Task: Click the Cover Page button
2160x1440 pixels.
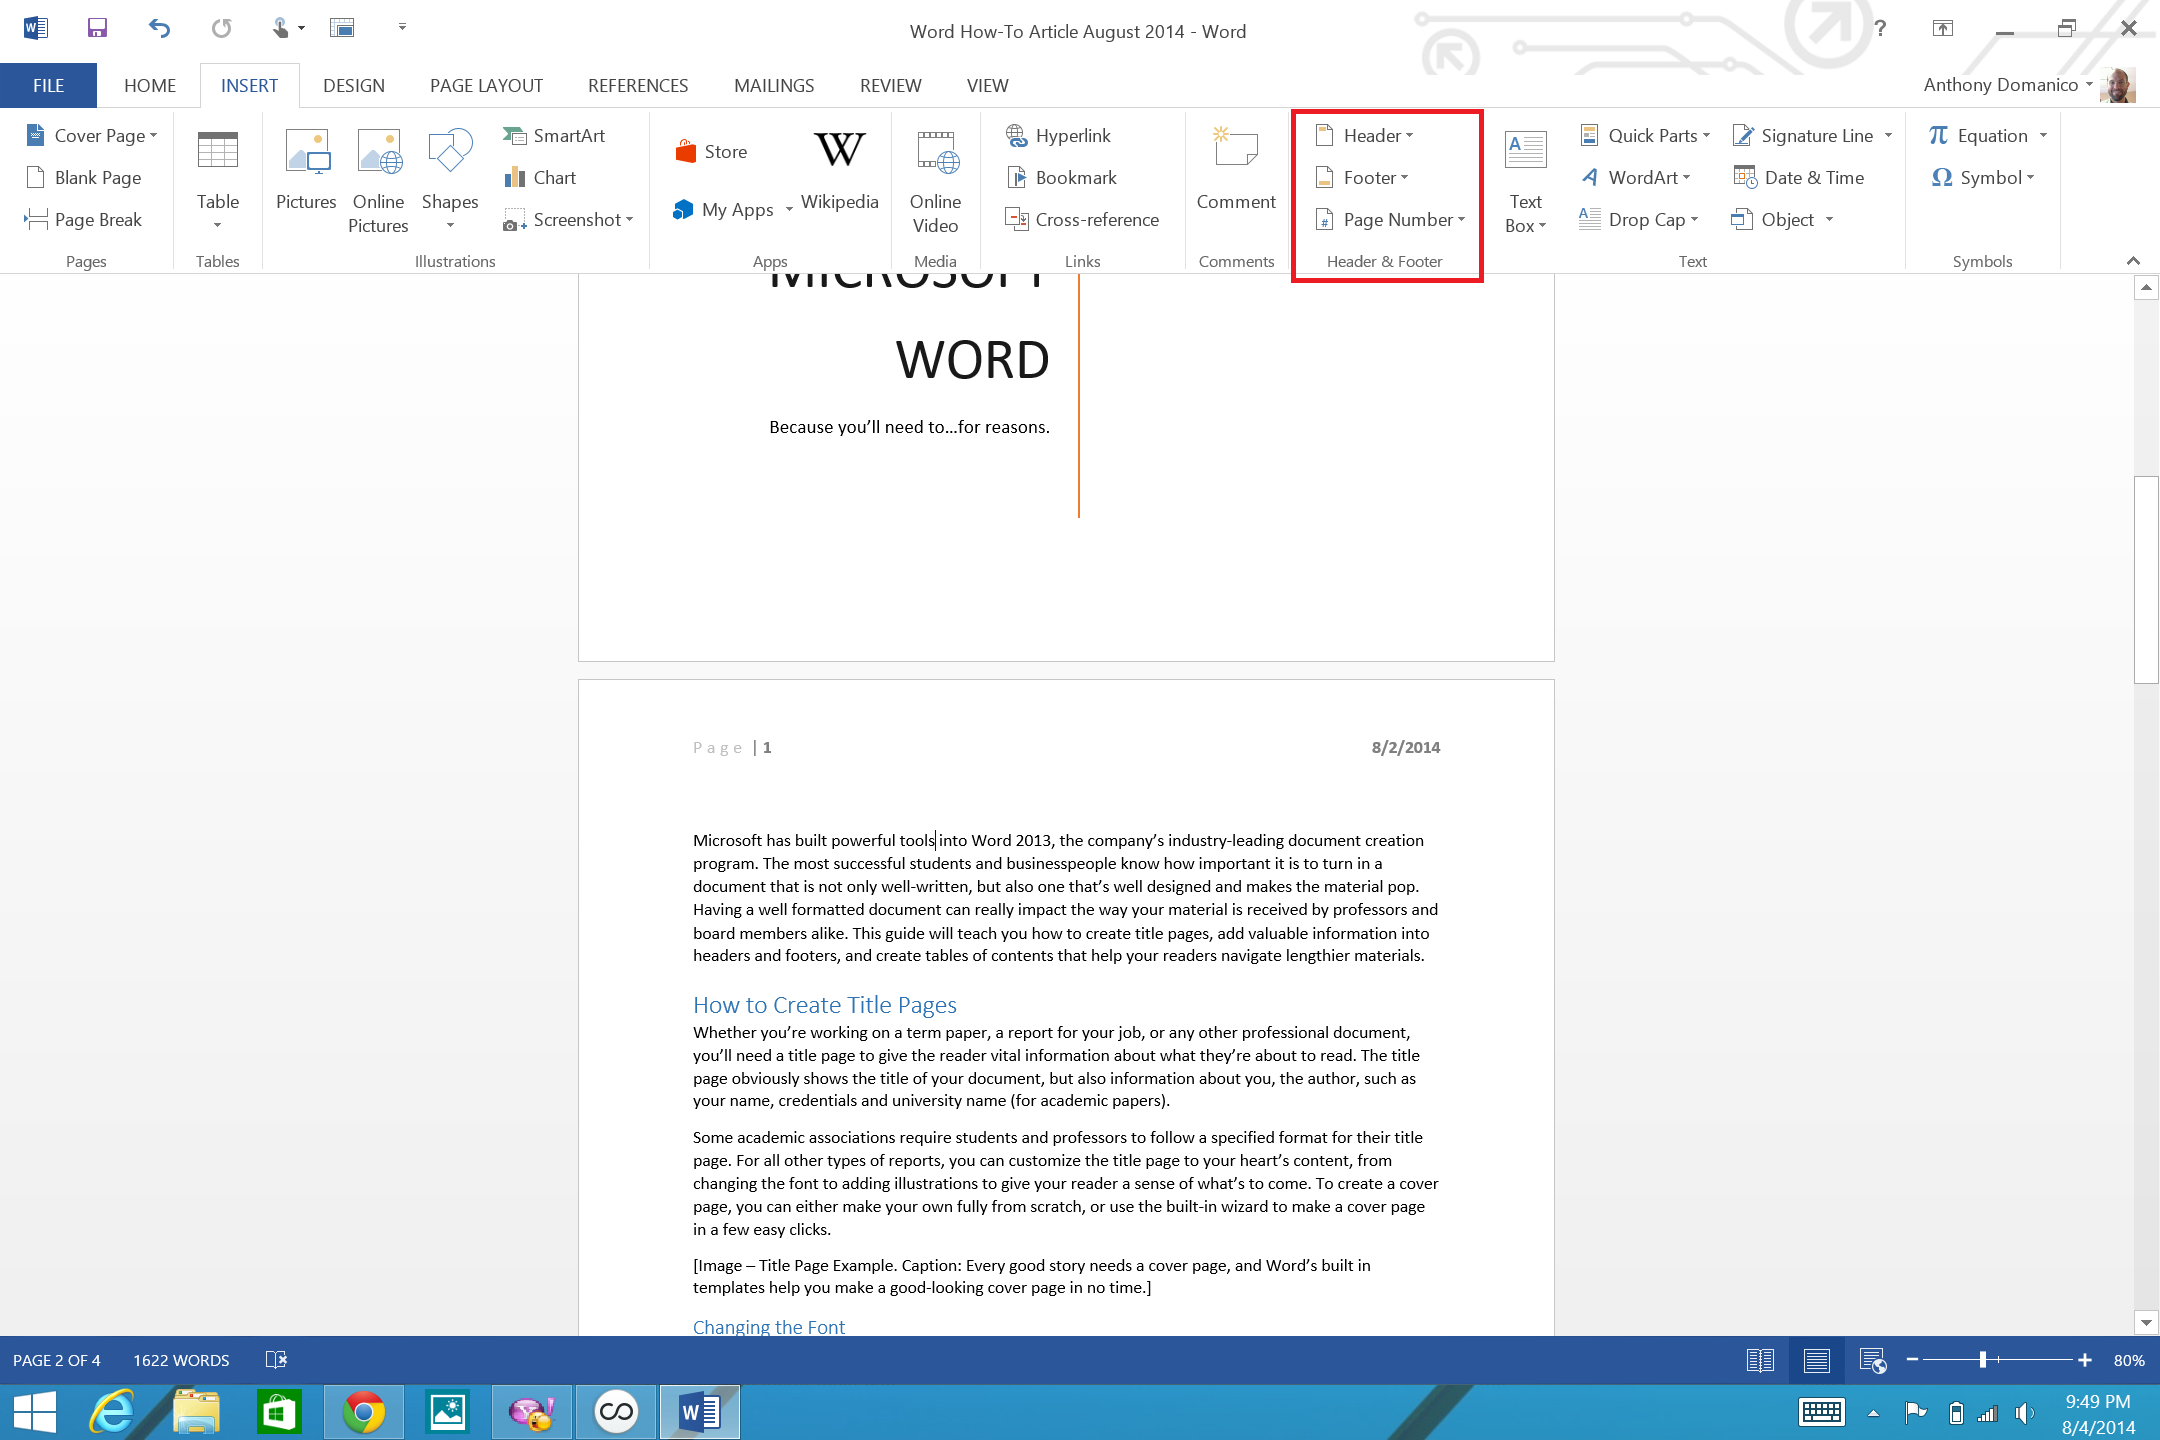Action: 88,133
